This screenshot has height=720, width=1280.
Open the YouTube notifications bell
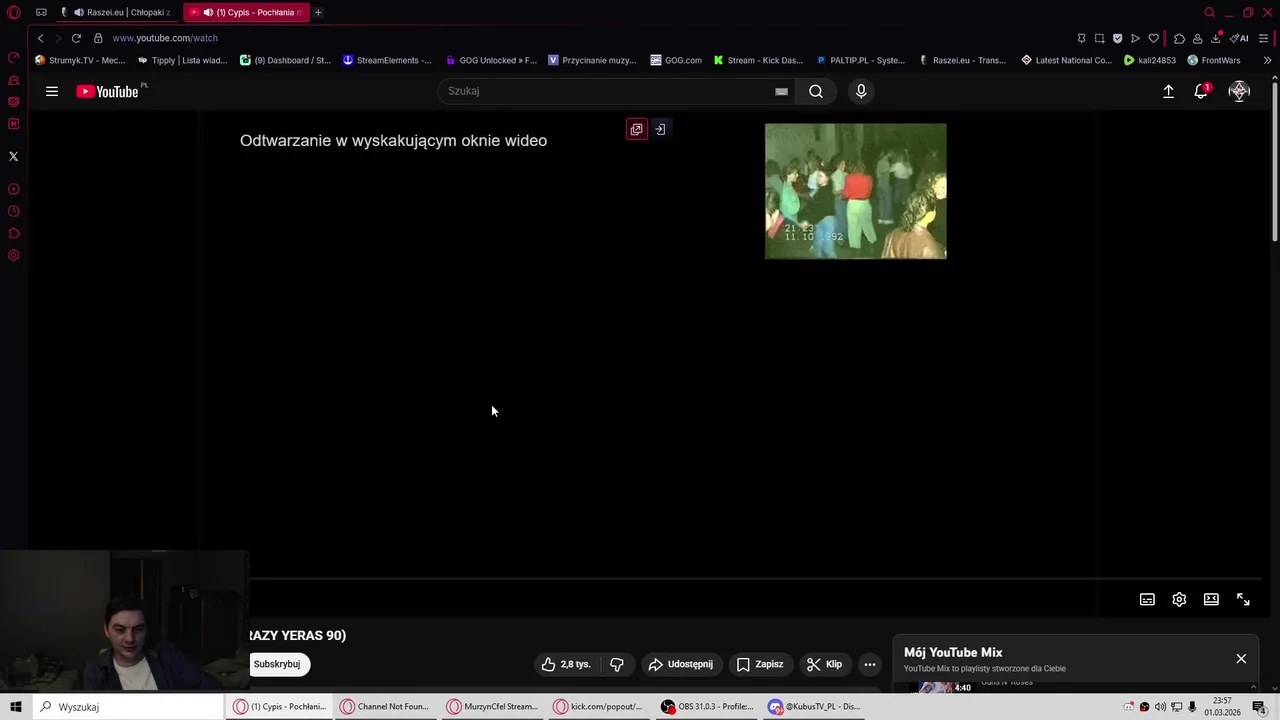coord(1201,91)
